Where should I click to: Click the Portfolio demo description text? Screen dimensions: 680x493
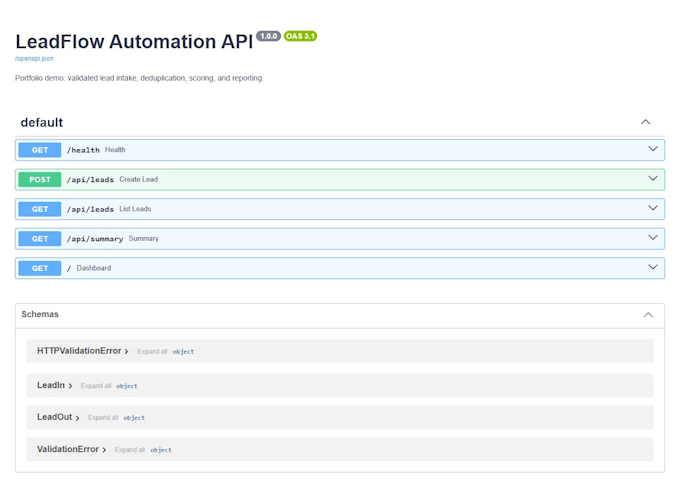(139, 78)
